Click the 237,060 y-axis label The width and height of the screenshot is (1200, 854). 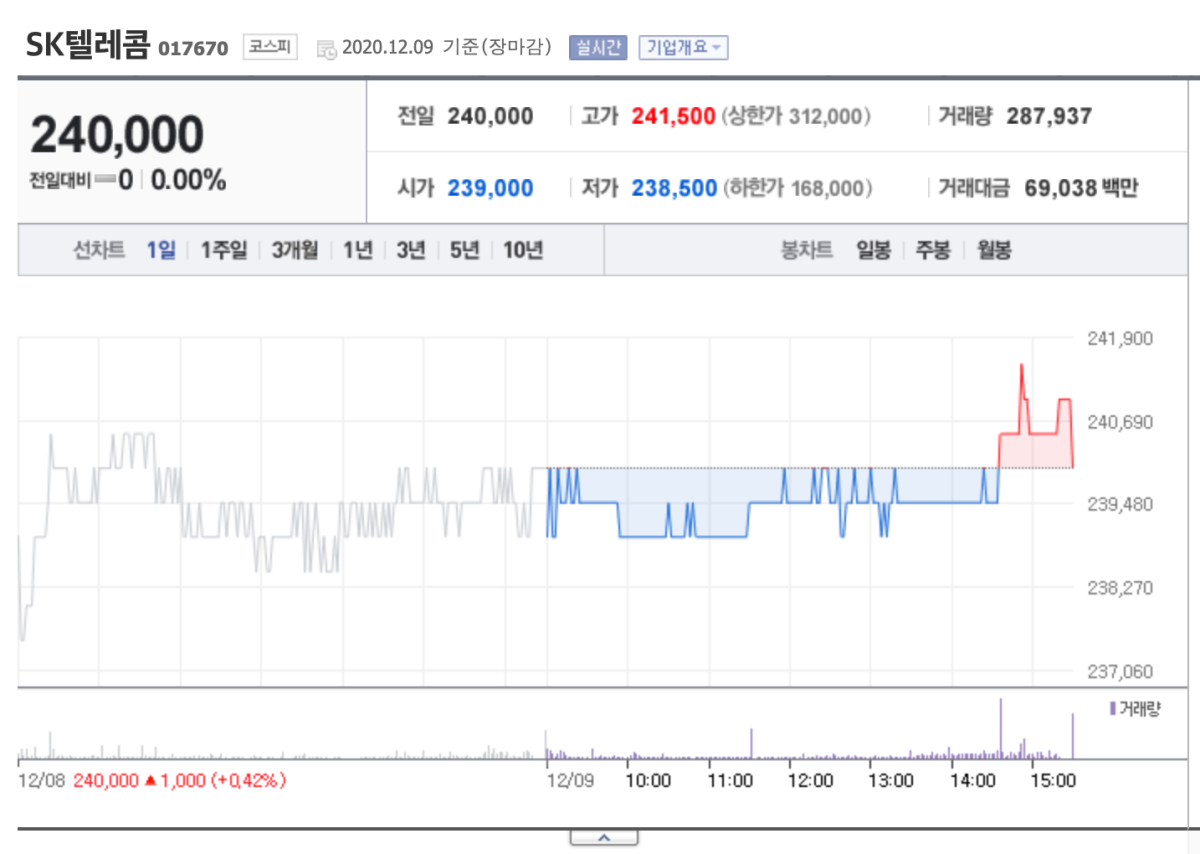click(x=1119, y=671)
